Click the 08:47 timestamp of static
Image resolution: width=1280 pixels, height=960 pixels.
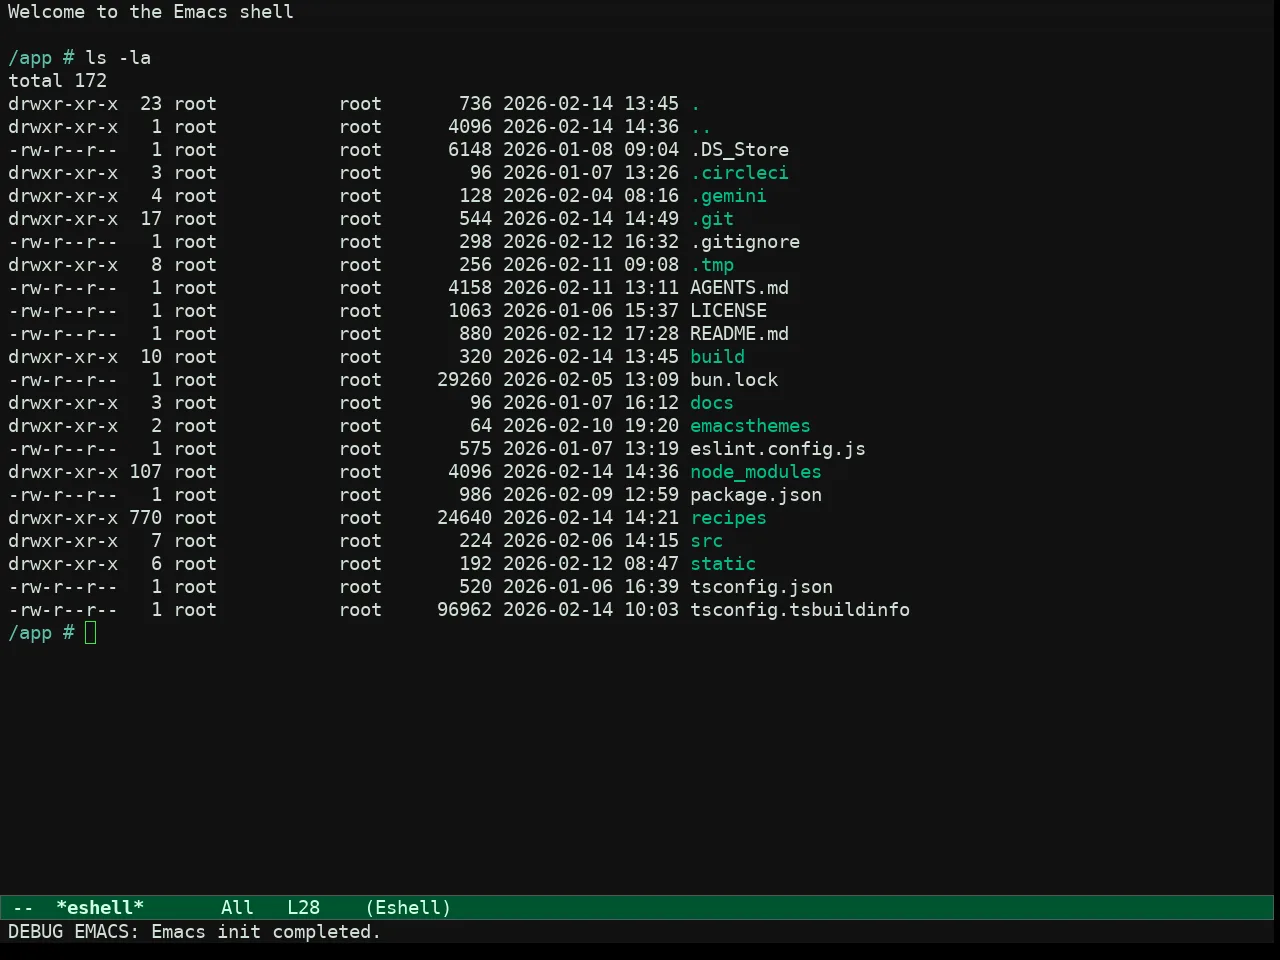point(651,564)
